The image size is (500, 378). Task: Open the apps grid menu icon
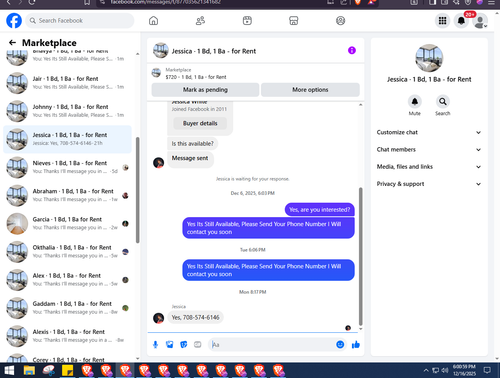coord(442,21)
